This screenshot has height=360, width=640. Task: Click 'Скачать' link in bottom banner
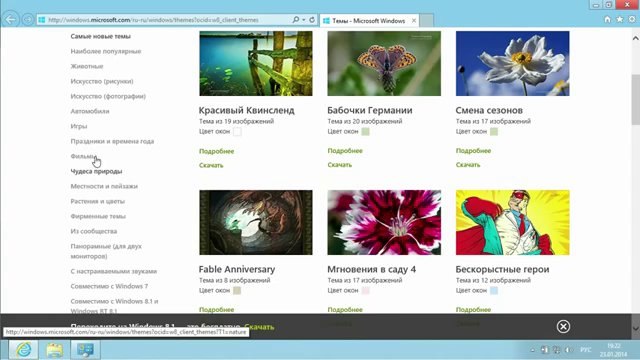[259, 327]
